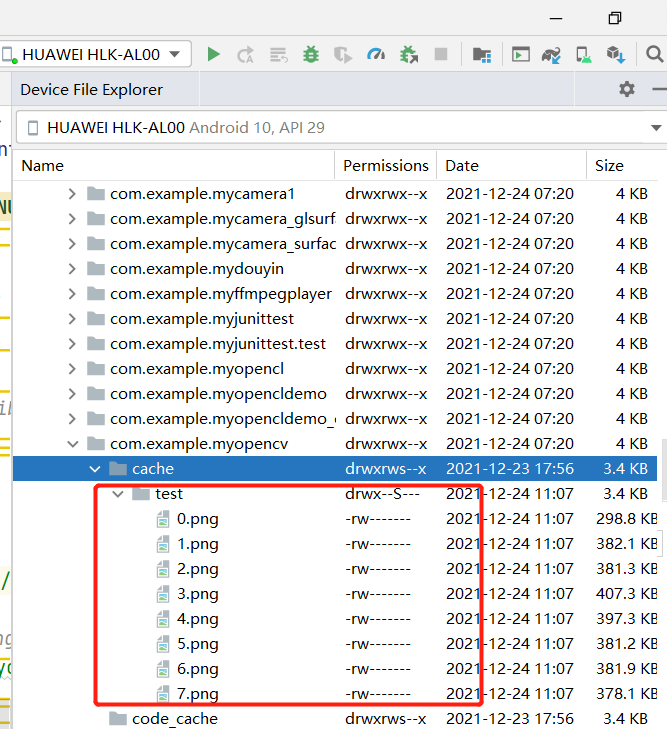667x729 pixels.
Task: Open the AVD Manager icon
Action: coord(584,55)
